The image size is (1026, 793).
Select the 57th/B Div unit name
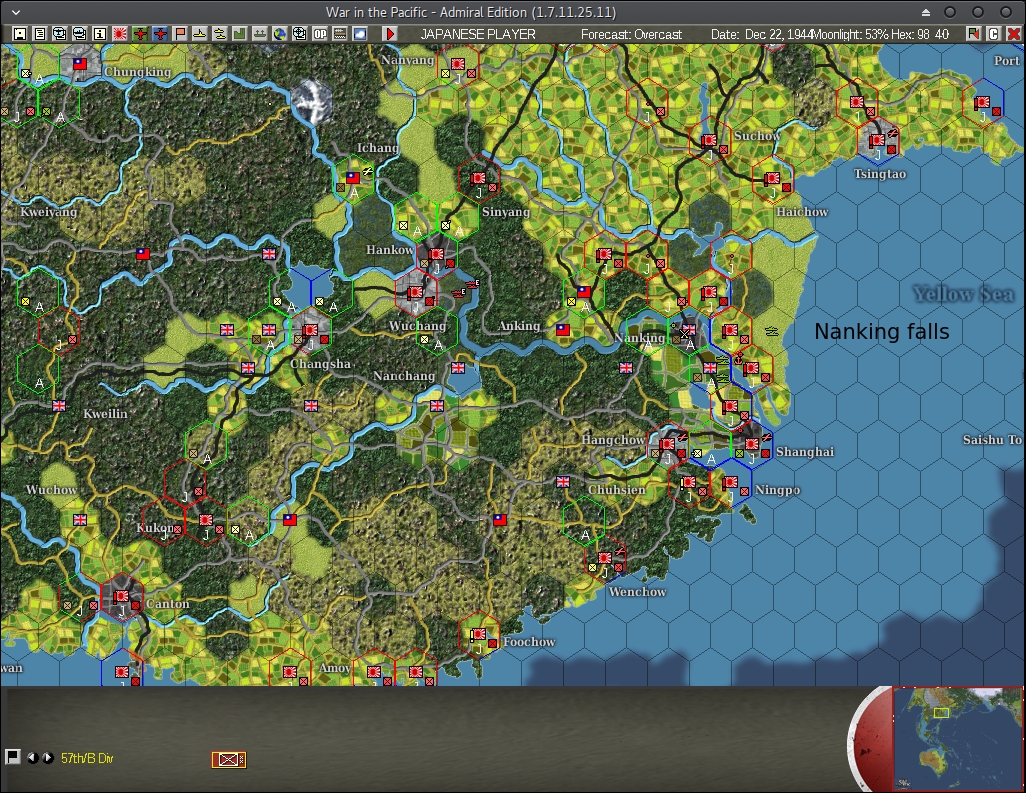[87, 758]
